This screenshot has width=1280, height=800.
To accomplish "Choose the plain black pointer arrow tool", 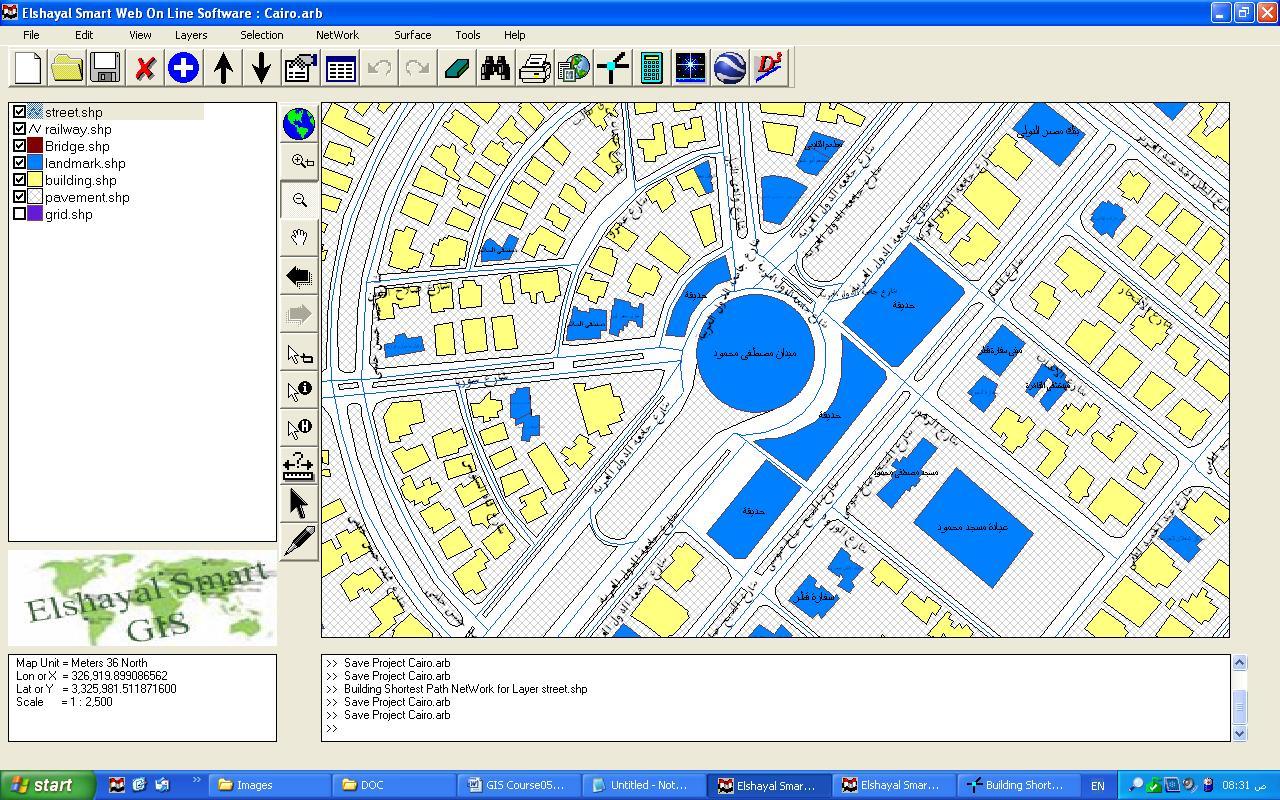I will pyautogui.click(x=299, y=504).
